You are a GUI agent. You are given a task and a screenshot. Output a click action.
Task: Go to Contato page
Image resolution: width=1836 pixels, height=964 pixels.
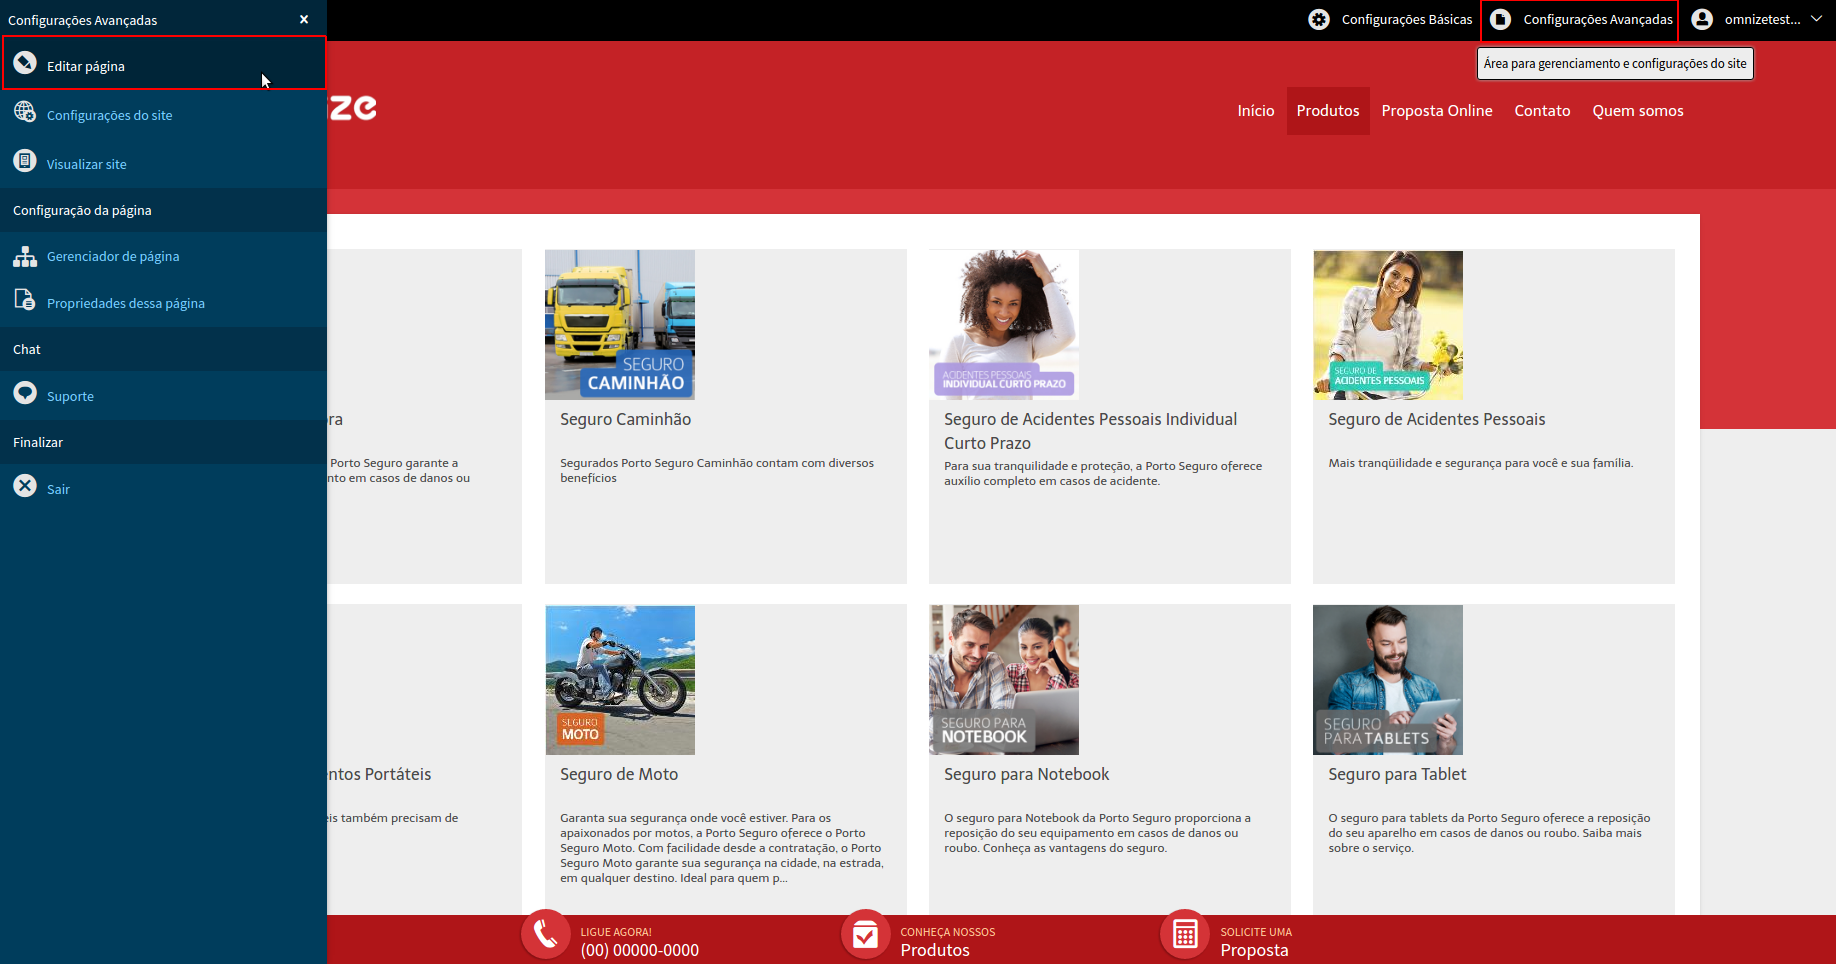tap(1542, 110)
